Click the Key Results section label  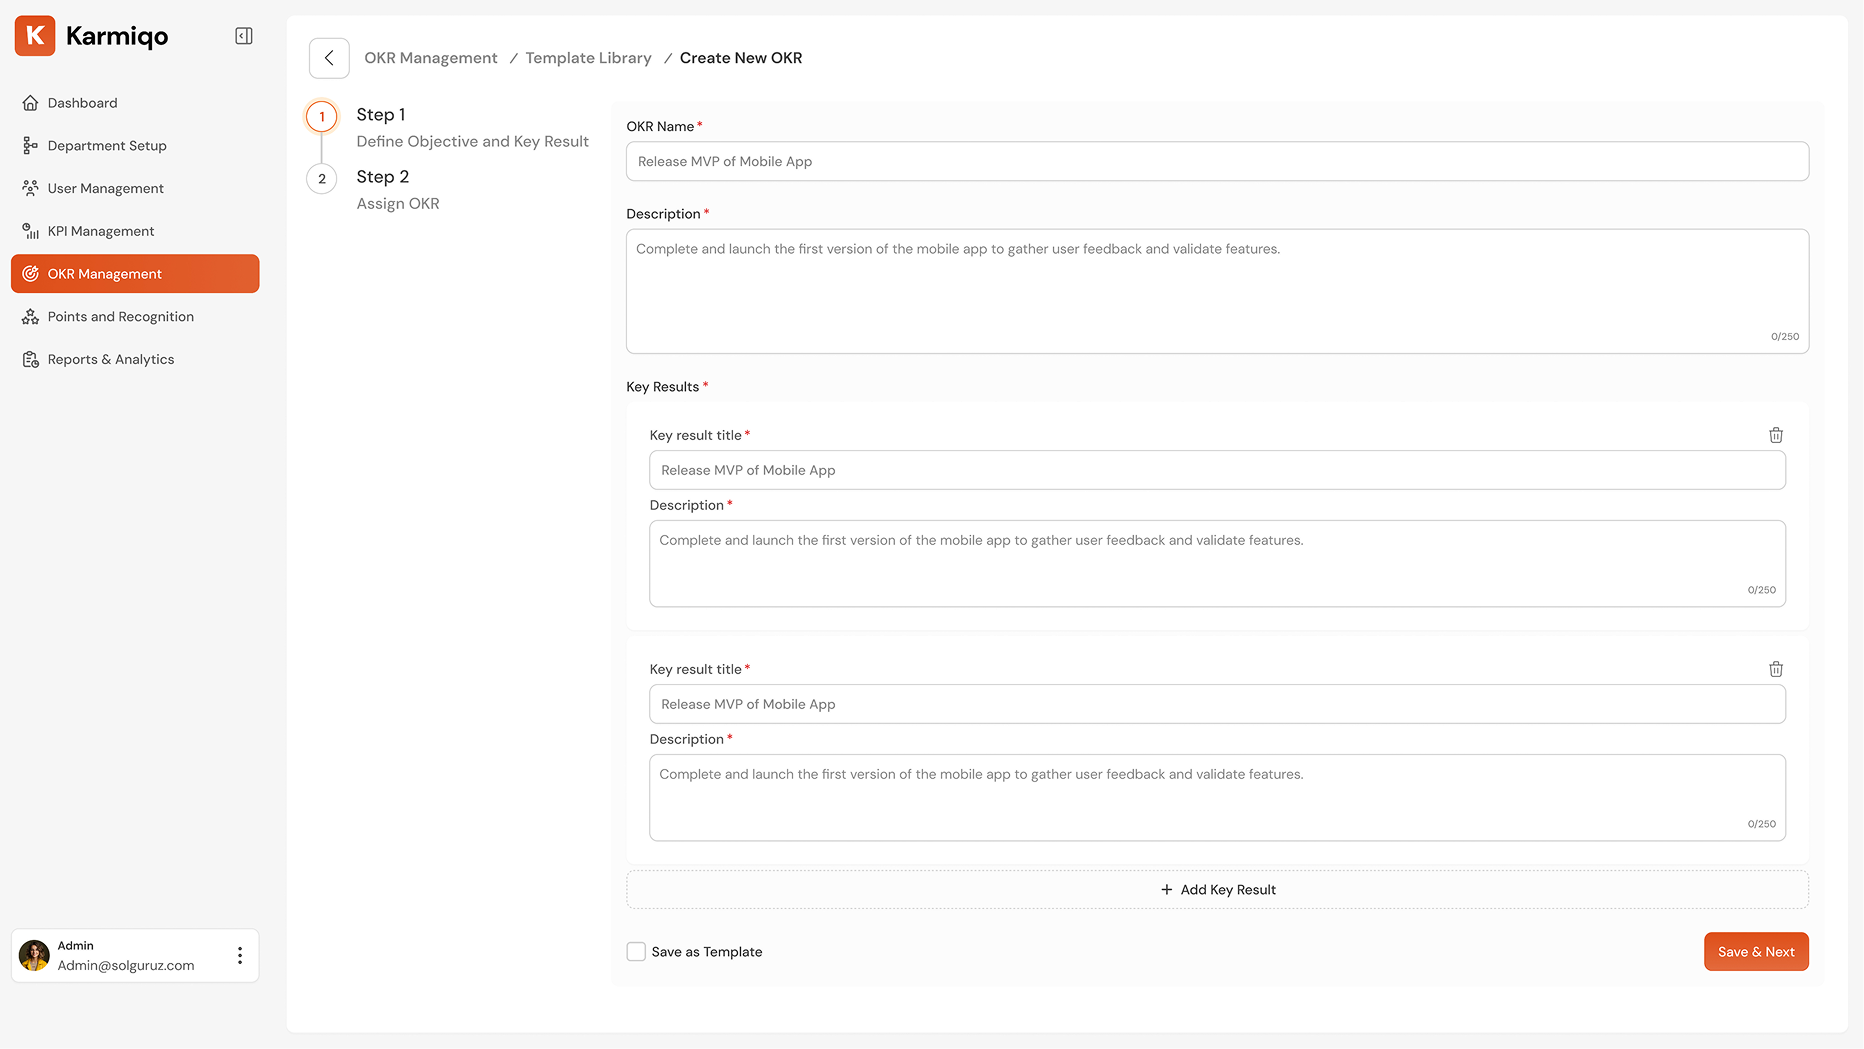663,387
